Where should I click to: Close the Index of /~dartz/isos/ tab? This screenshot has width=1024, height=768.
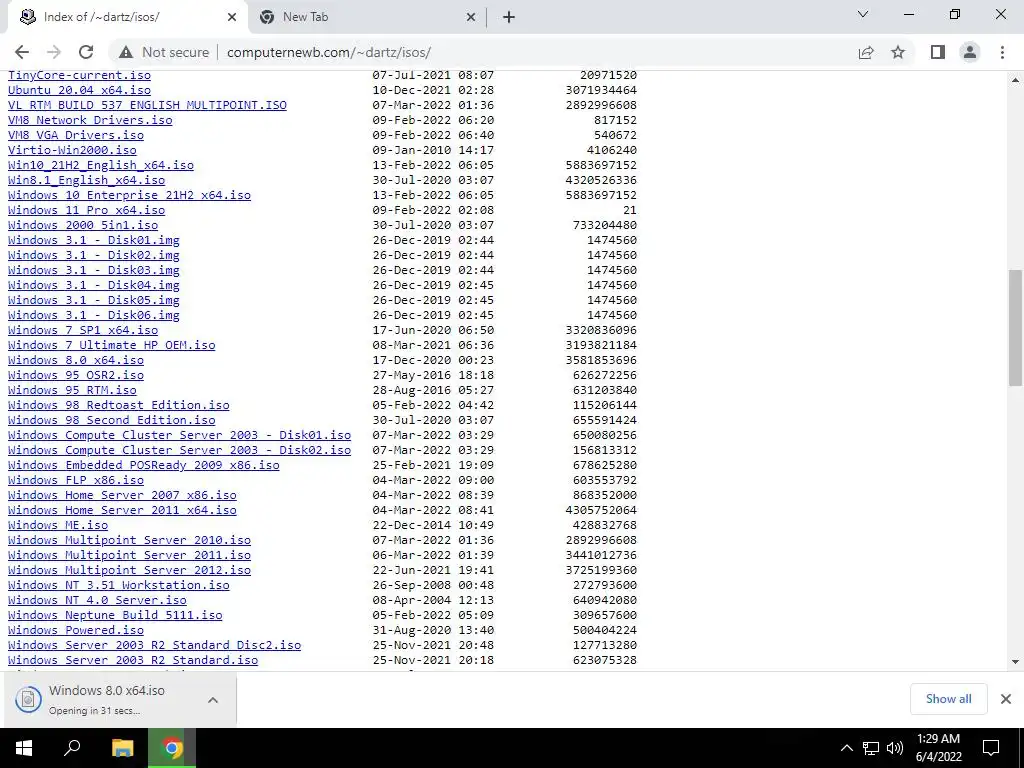(x=232, y=18)
